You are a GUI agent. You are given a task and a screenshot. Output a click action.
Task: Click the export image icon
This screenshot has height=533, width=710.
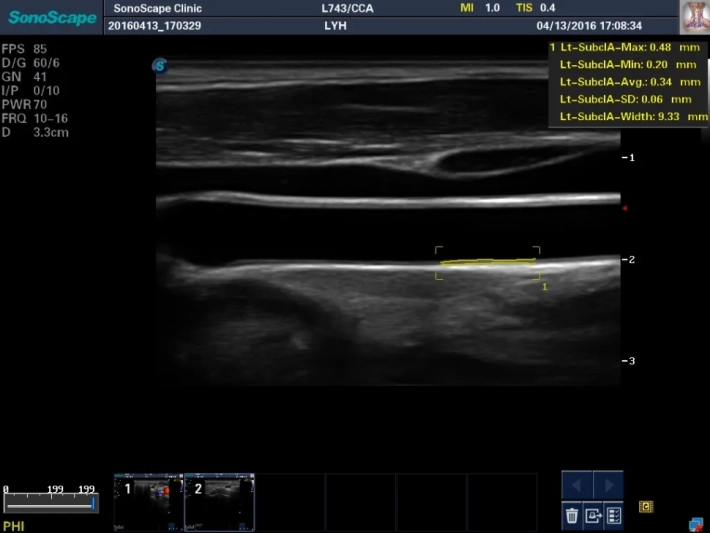(593, 515)
